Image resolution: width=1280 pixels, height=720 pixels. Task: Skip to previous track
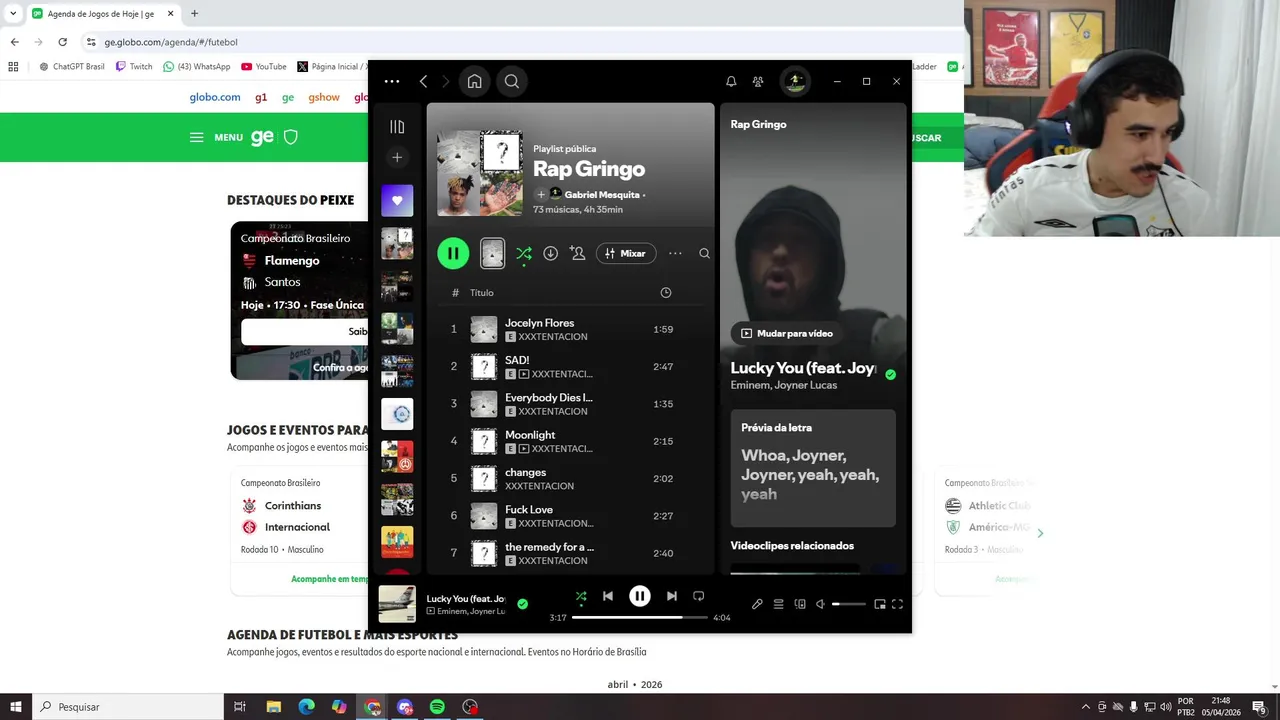tap(608, 596)
